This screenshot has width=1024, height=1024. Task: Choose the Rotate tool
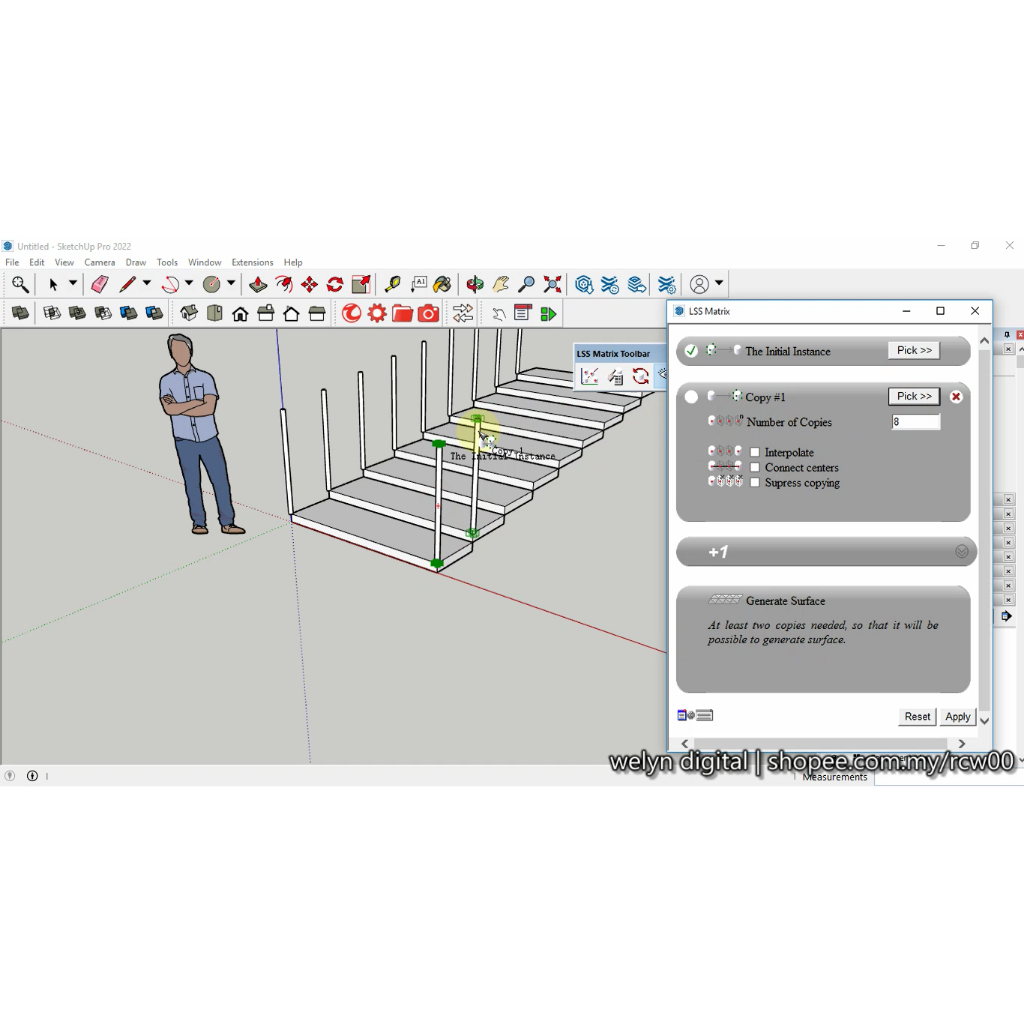point(335,284)
